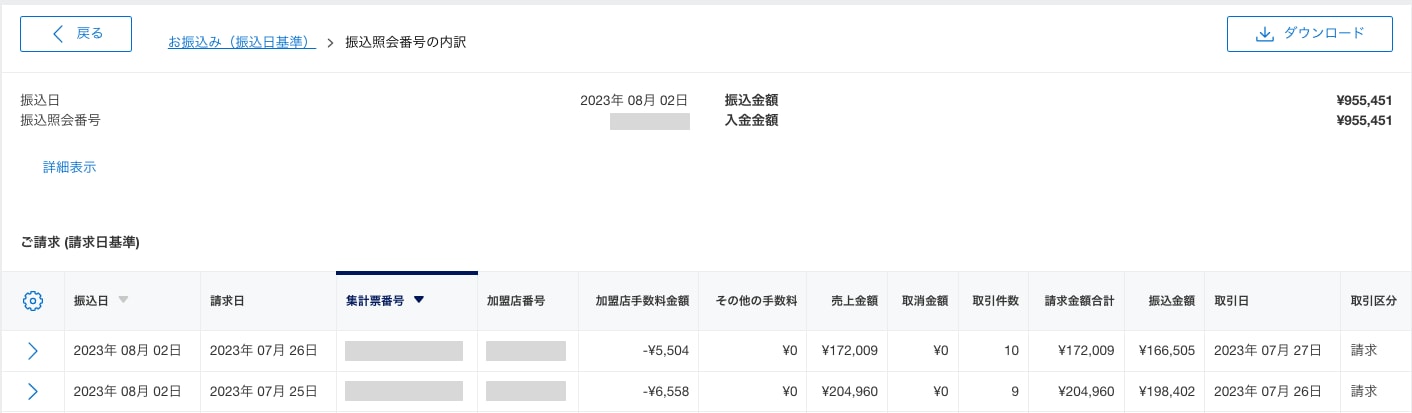Screen dimensions: 1412x413
Task: Sort by 請求金額合計 column header
Action: coord(1079,300)
